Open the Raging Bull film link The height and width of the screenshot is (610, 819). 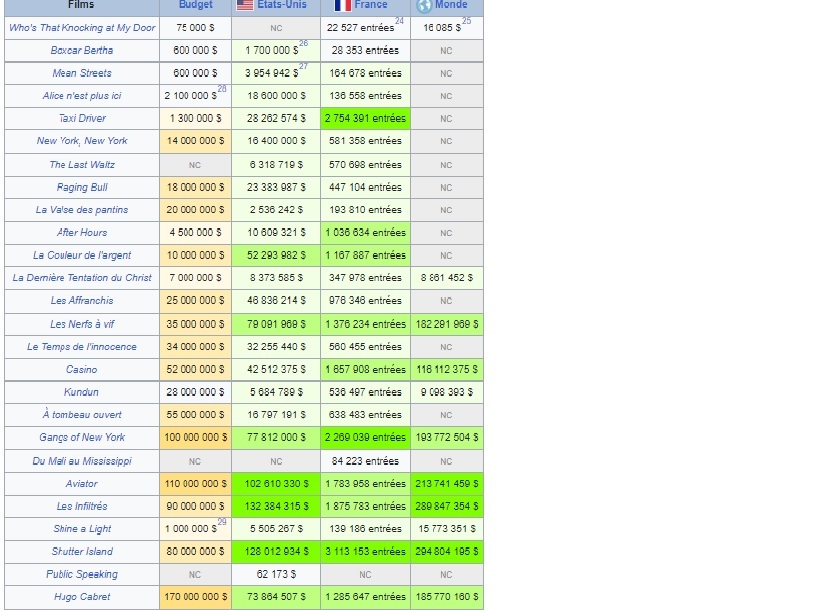tap(82, 187)
